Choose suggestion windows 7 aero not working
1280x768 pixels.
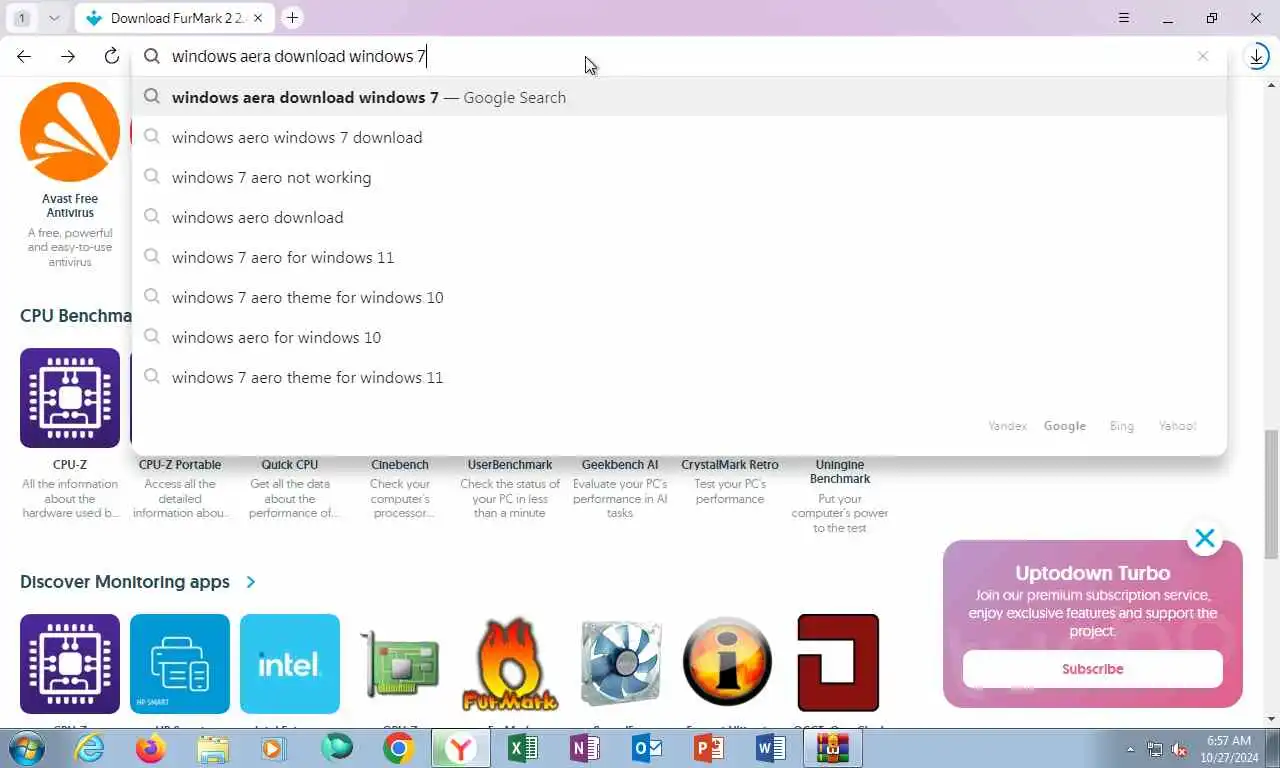(x=679, y=177)
